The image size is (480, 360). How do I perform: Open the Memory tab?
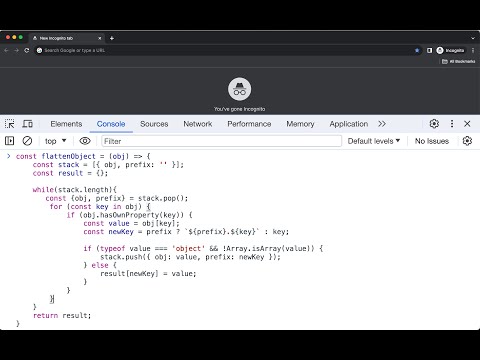[x=300, y=124]
